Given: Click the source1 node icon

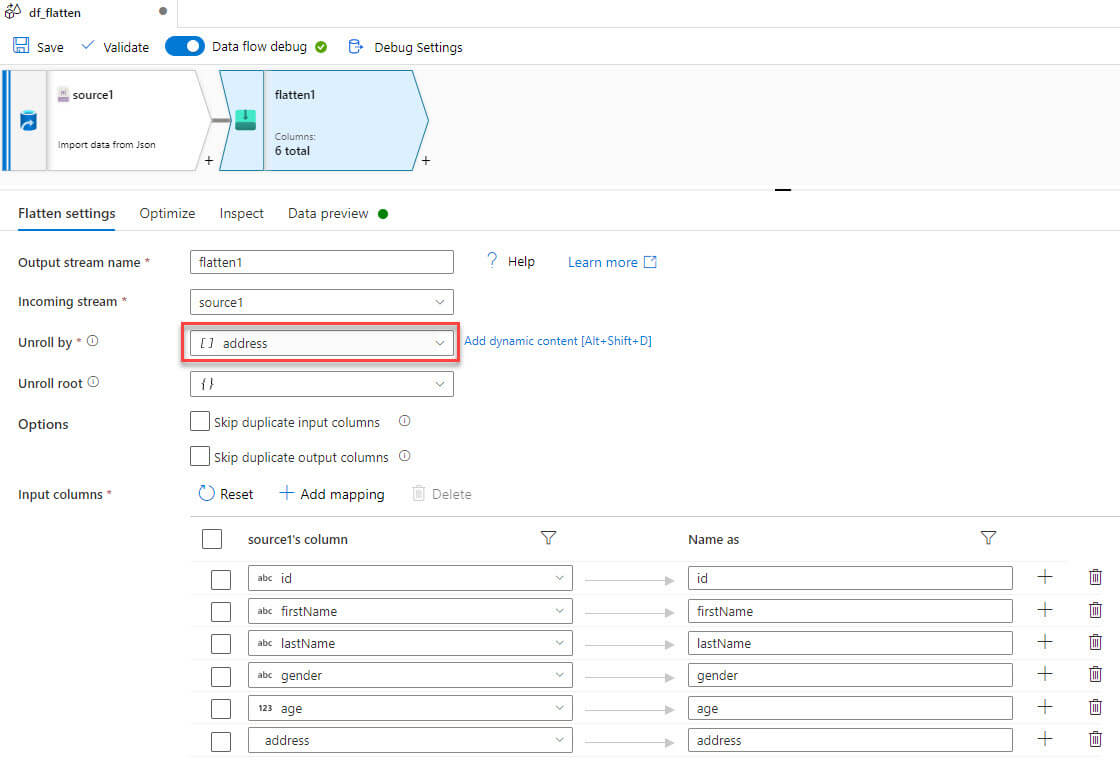Looking at the screenshot, I should point(28,121).
